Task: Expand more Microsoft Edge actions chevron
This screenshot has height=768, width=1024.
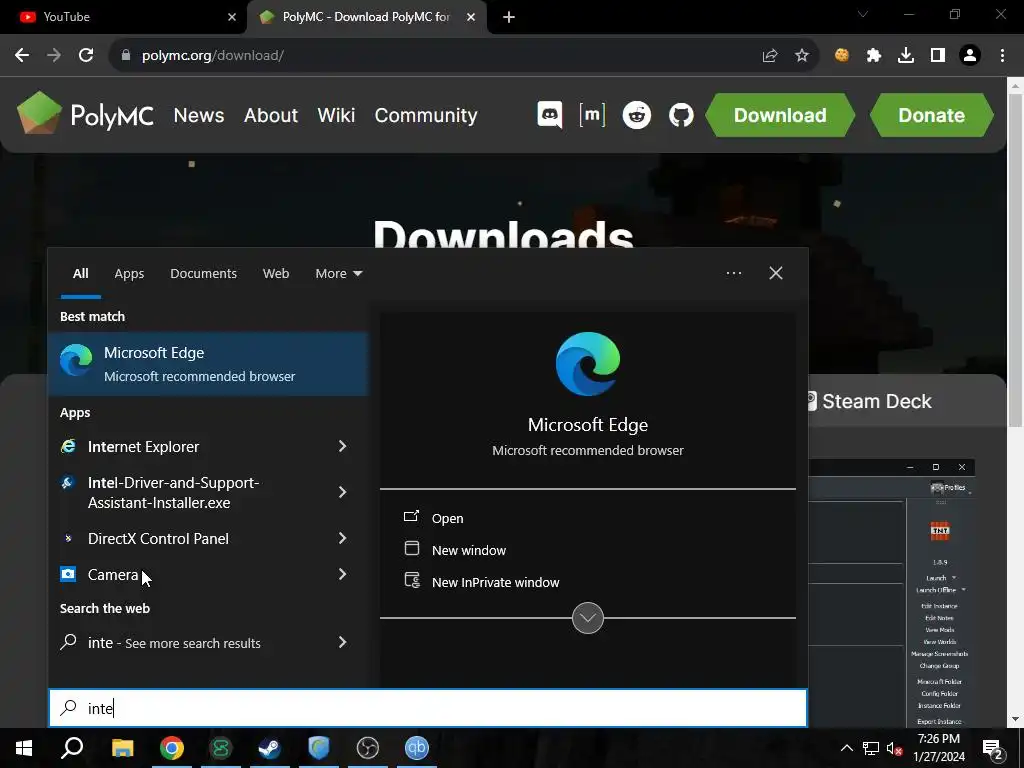Action: click(588, 618)
